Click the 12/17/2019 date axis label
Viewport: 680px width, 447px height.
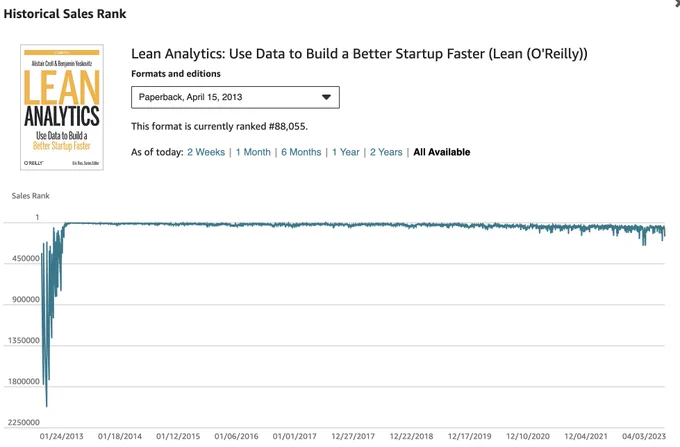[469, 436]
